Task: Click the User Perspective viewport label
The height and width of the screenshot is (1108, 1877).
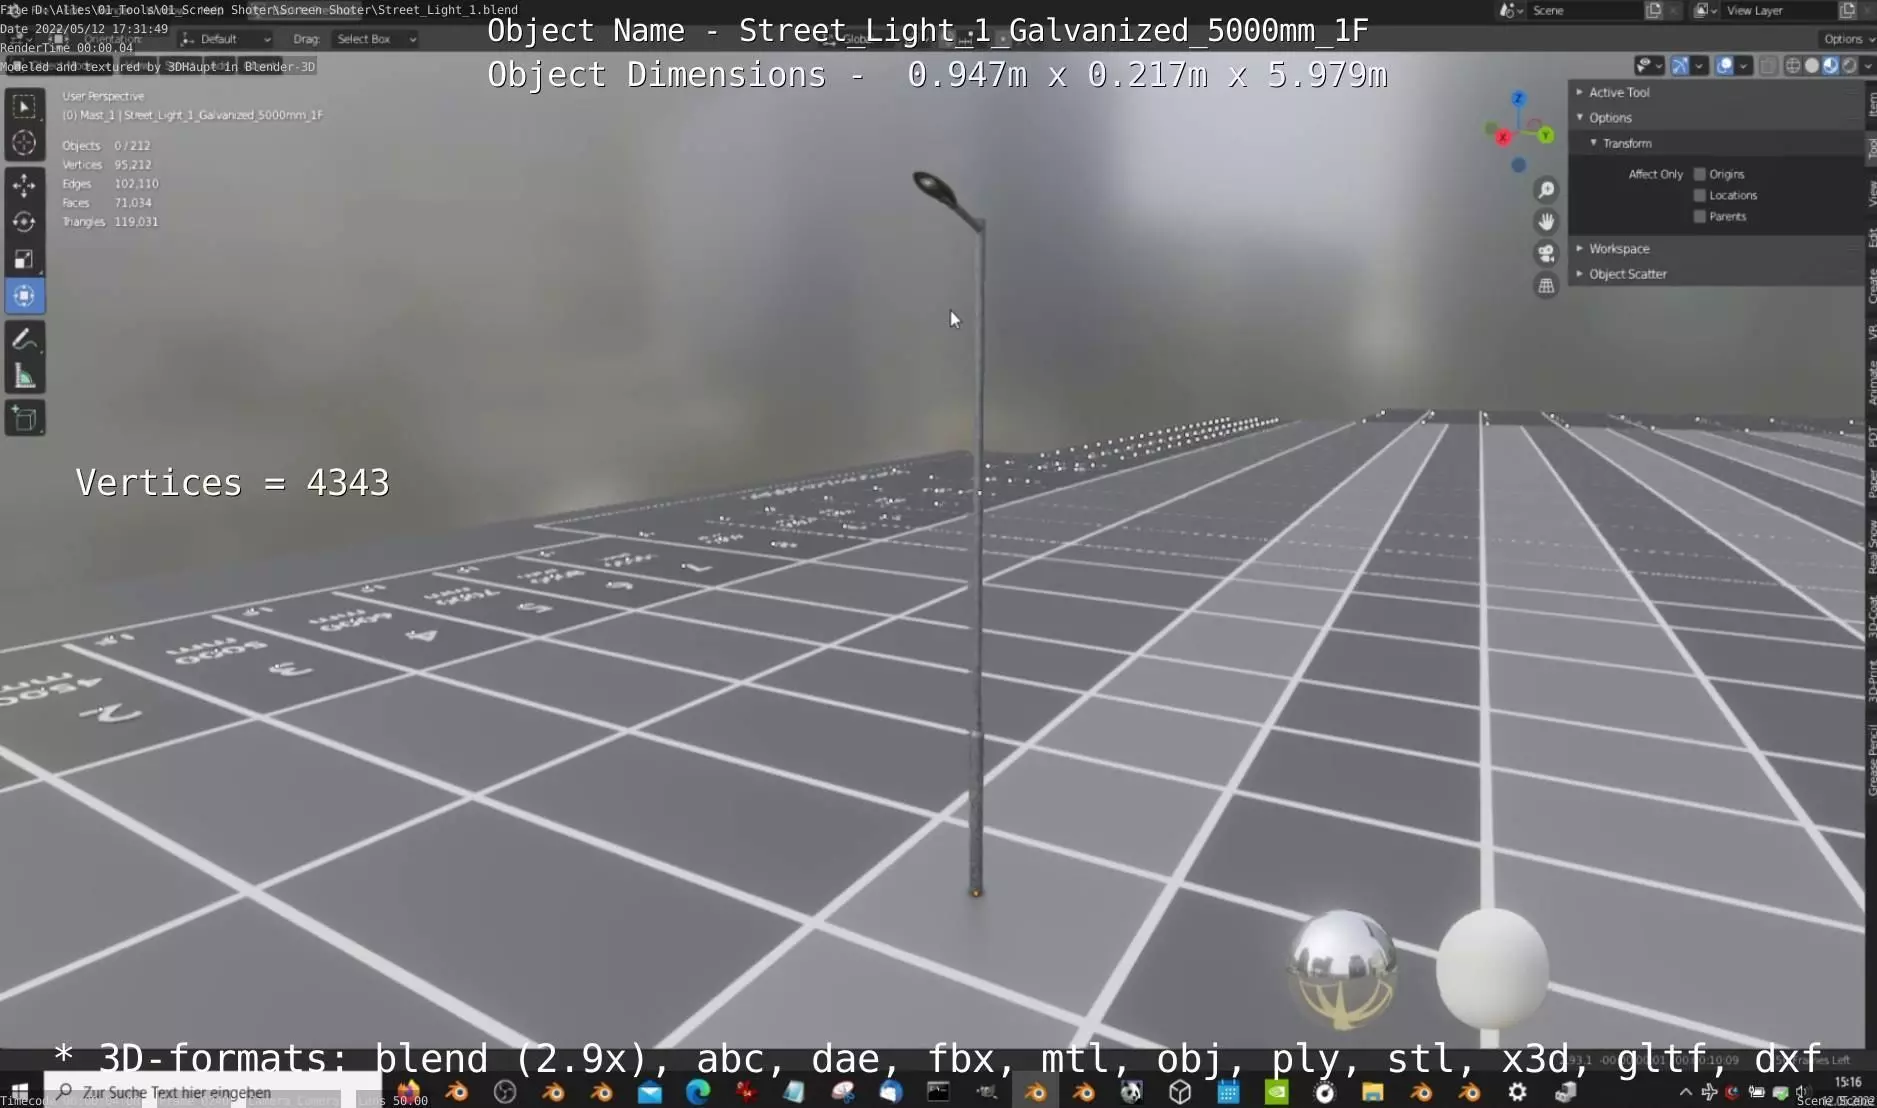Action: 103,96
